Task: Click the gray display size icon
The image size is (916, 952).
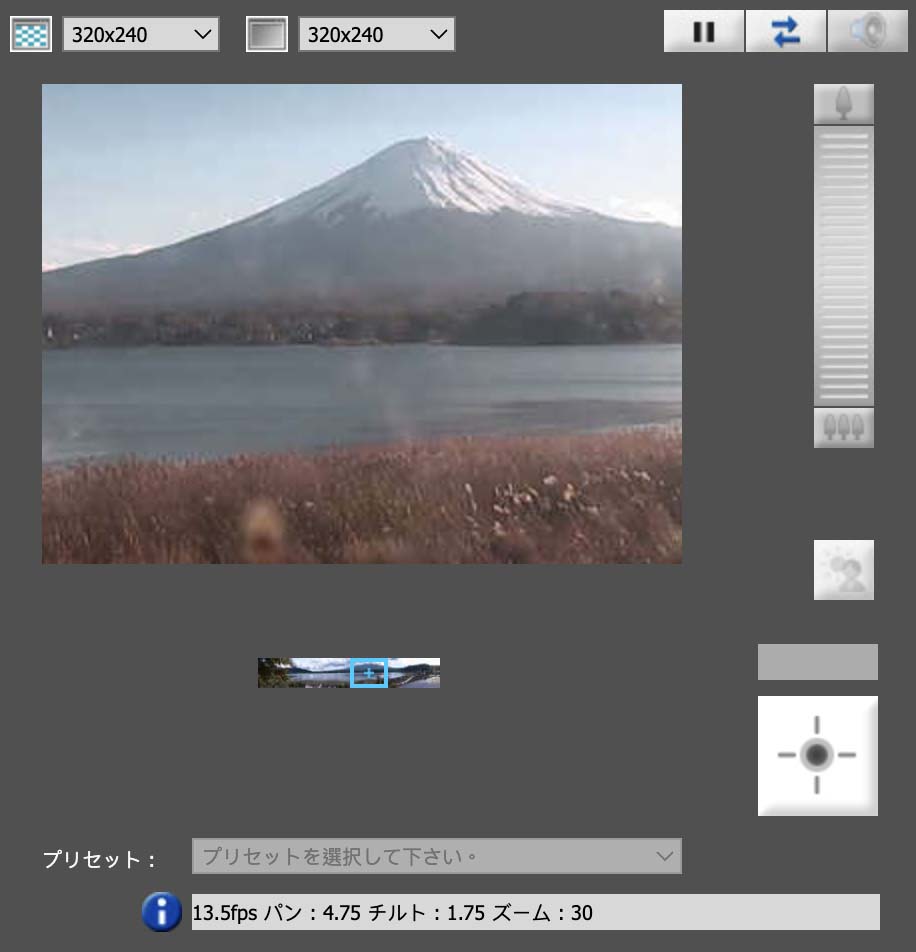Action: point(267,35)
